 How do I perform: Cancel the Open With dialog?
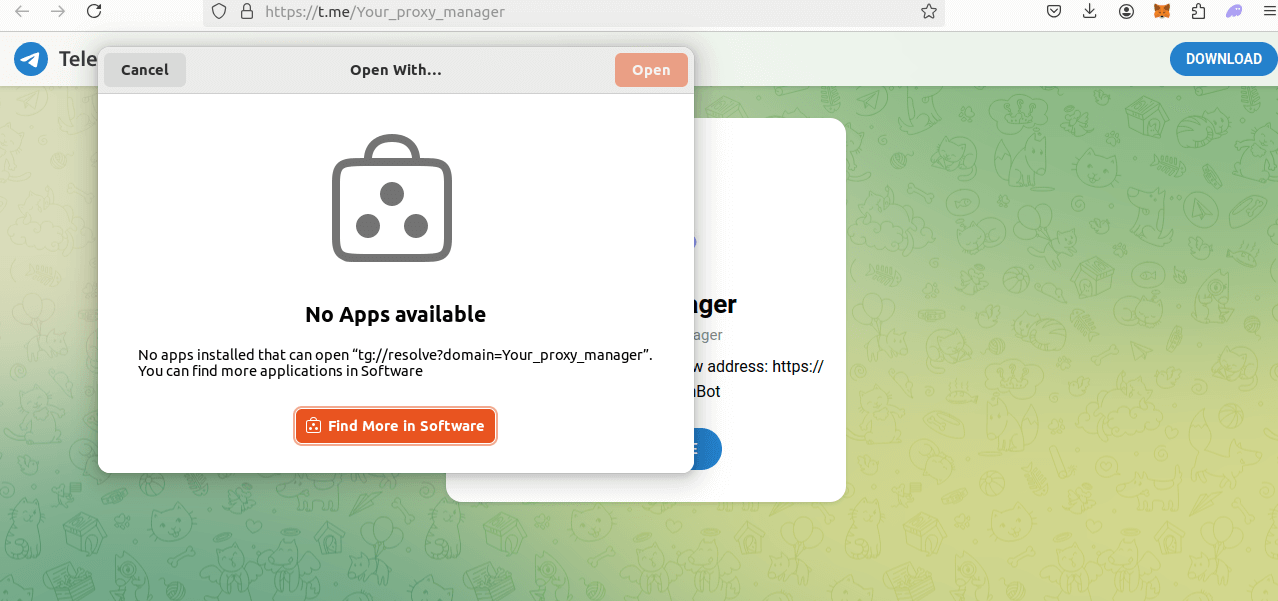145,70
